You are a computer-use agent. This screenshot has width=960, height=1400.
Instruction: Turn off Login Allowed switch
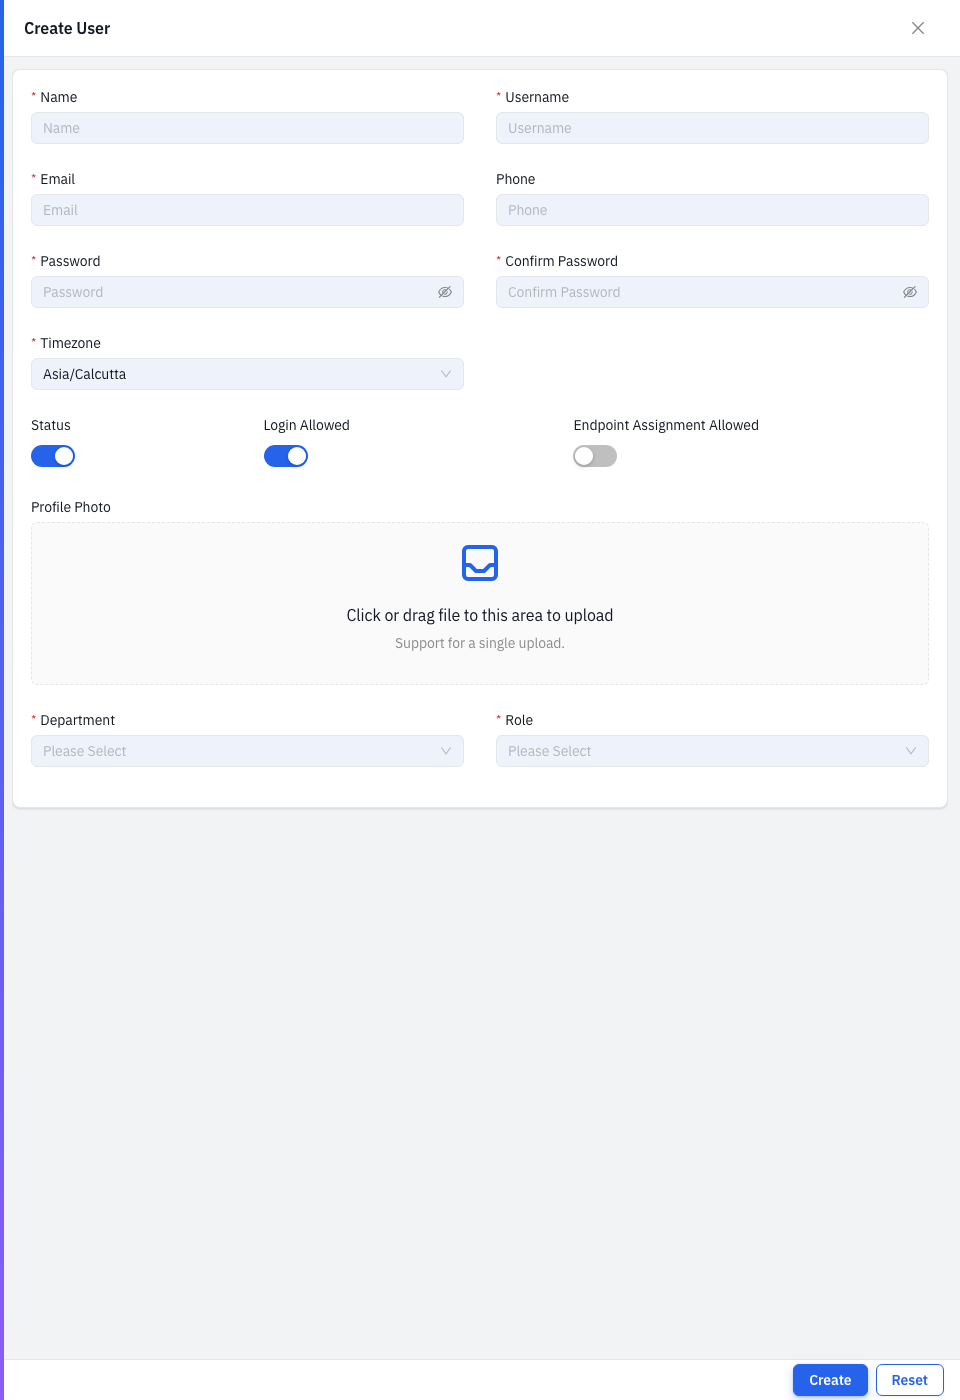click(286, 456)
